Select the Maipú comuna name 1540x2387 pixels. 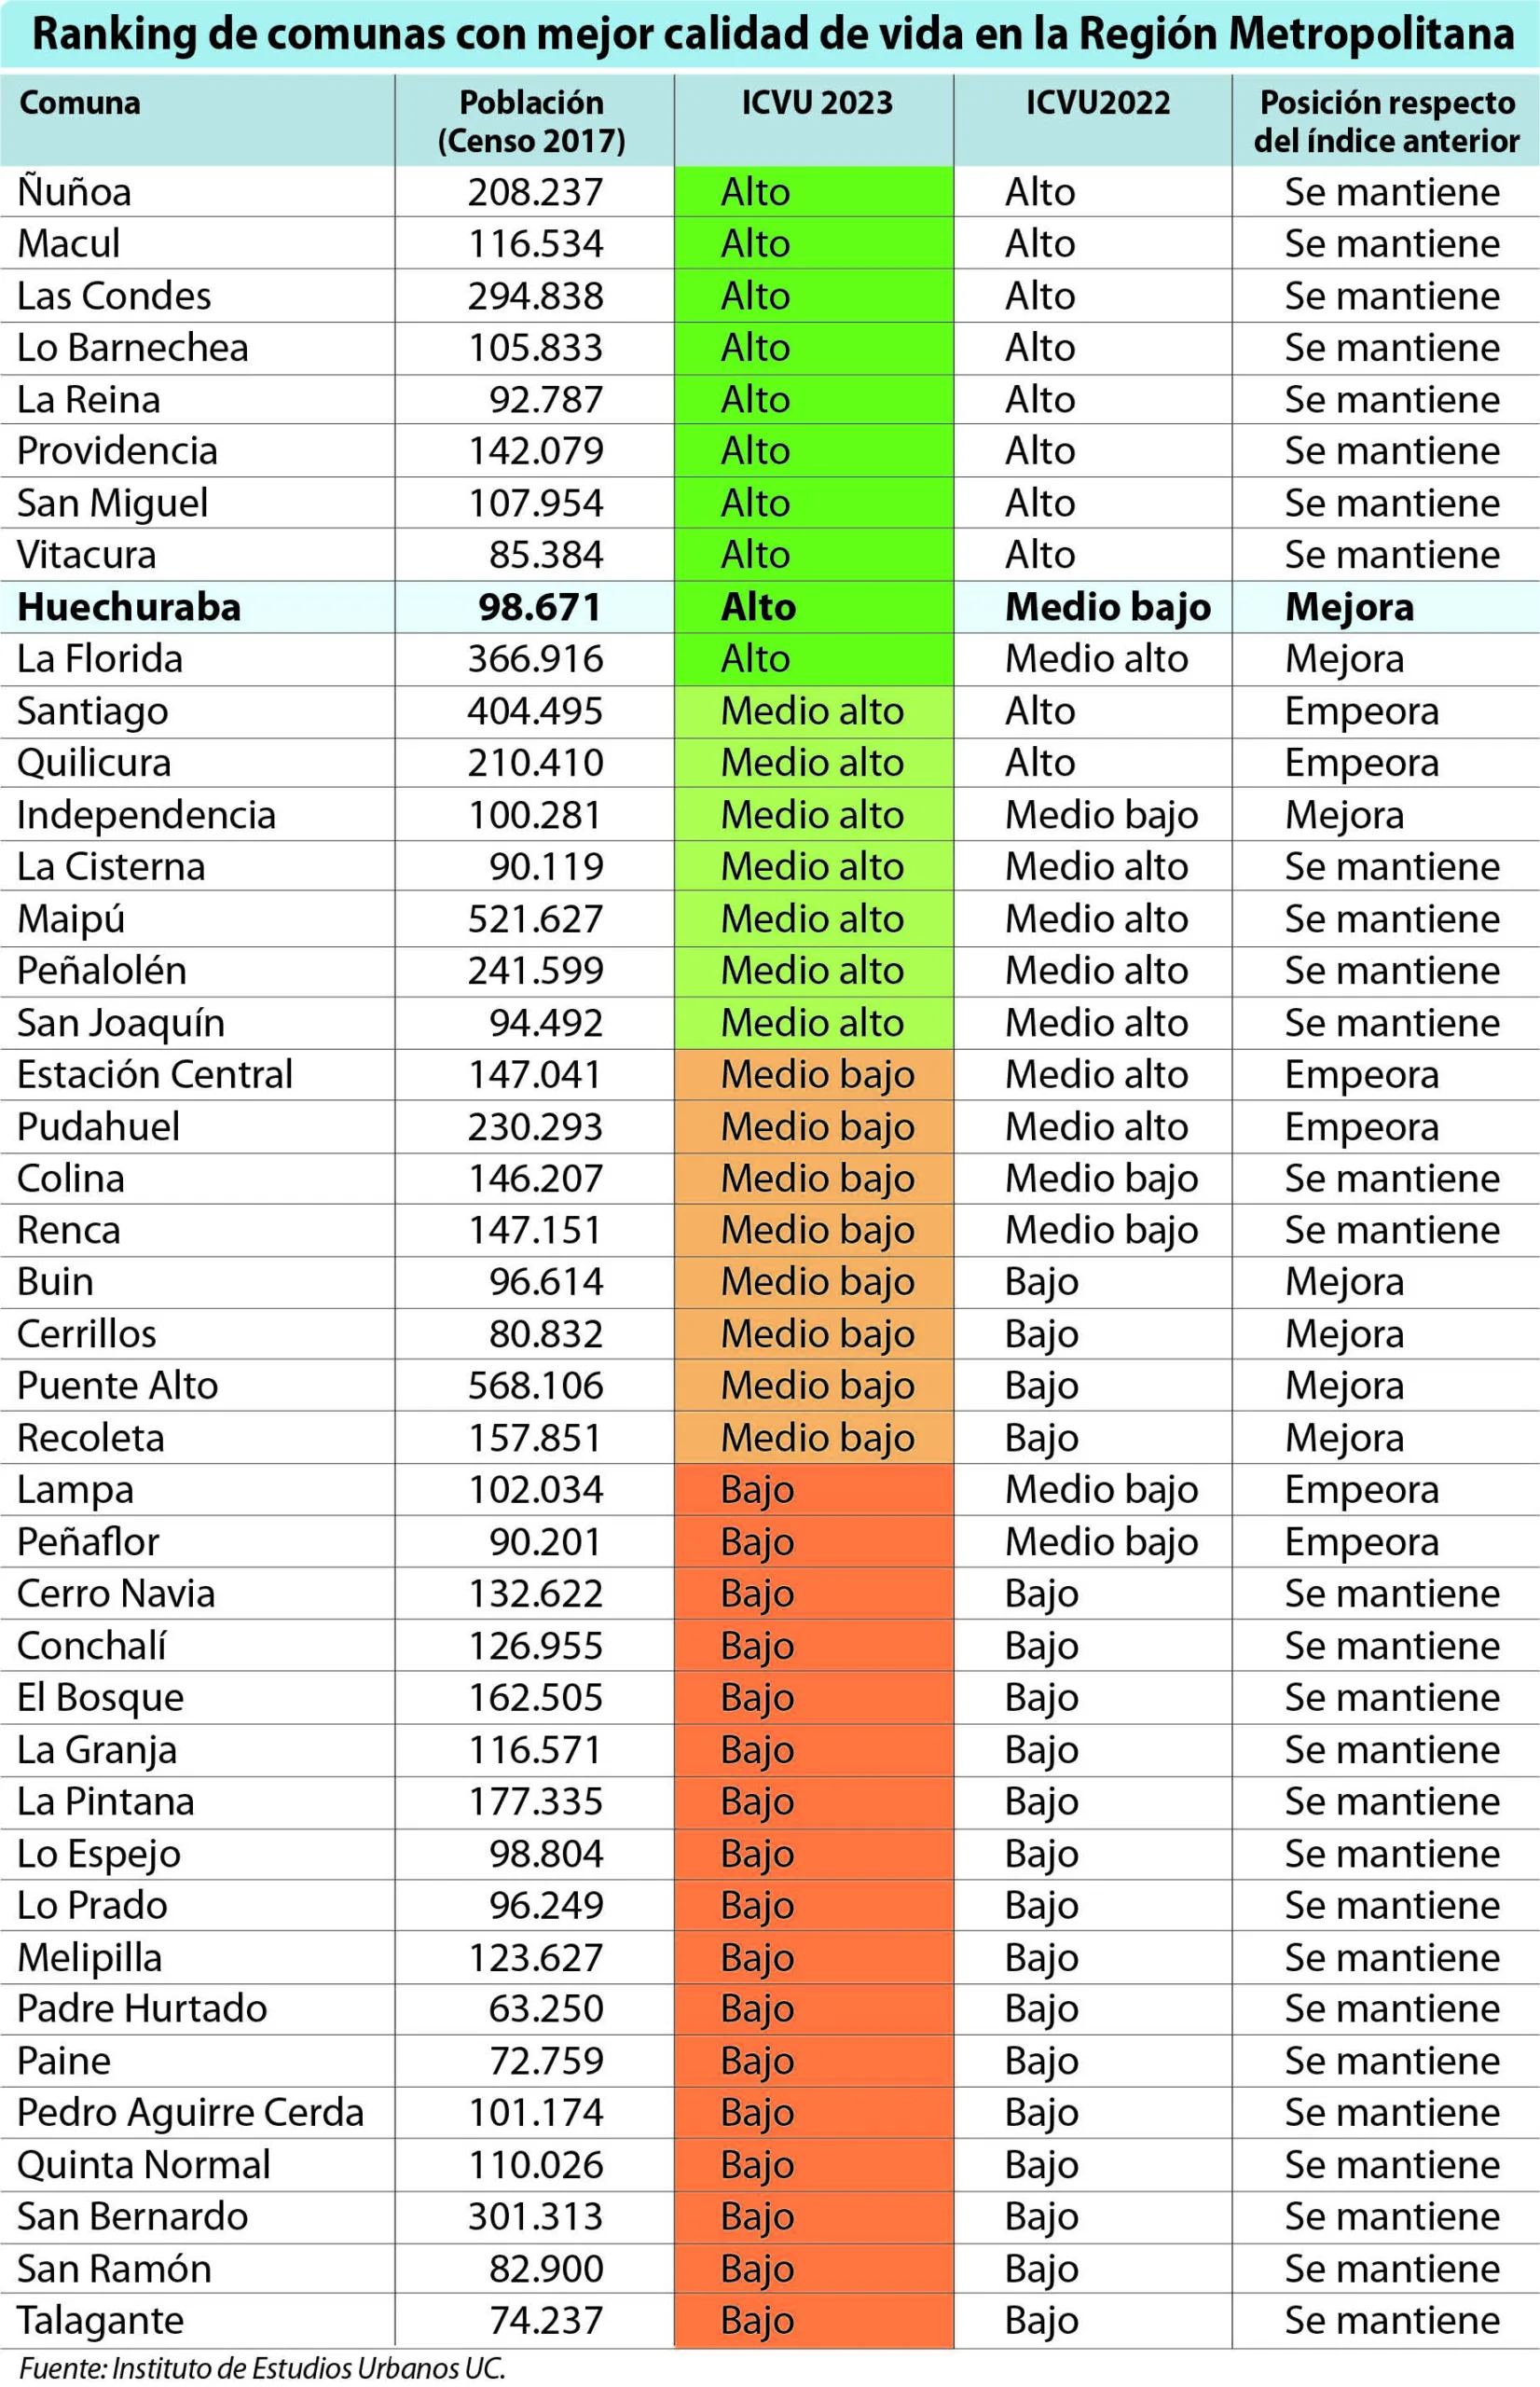[71, 919]
